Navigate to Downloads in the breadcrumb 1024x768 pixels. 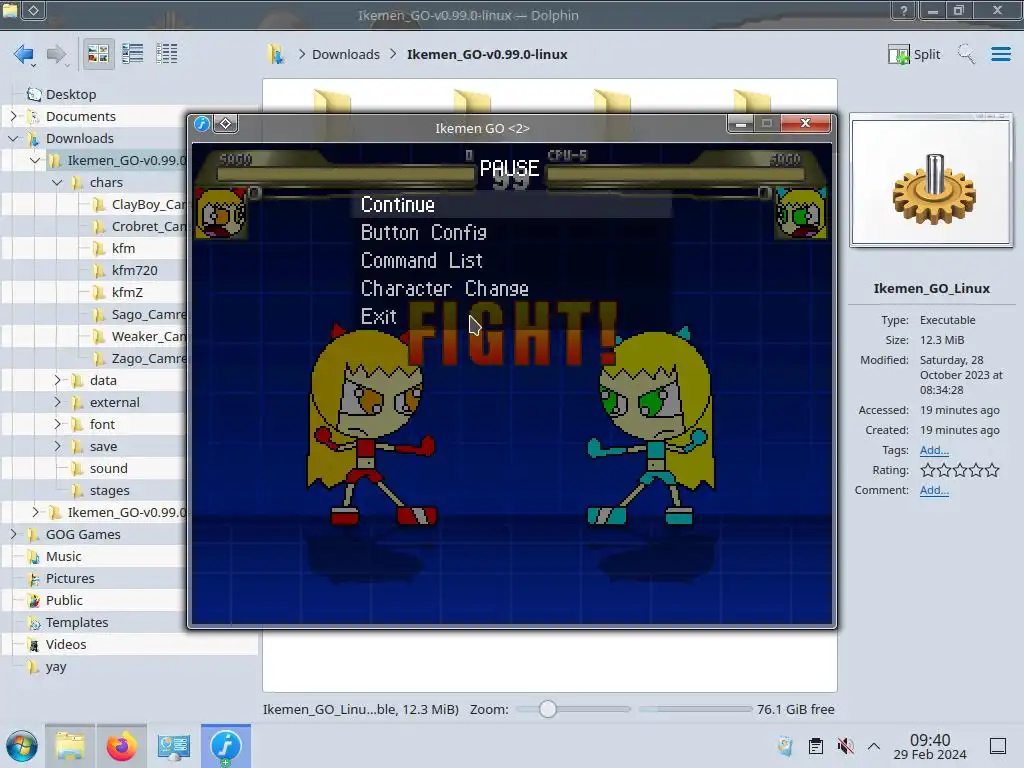click(x=345, y=54)
